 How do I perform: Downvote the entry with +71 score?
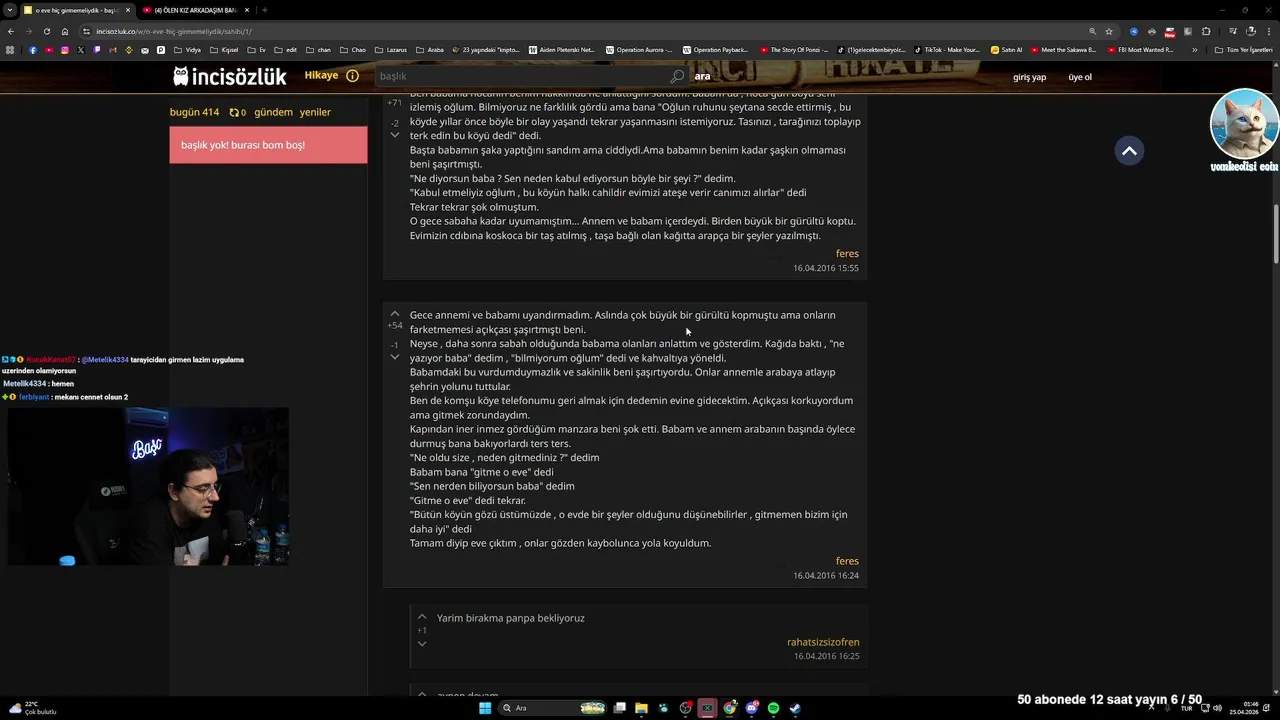click(395, 135)
